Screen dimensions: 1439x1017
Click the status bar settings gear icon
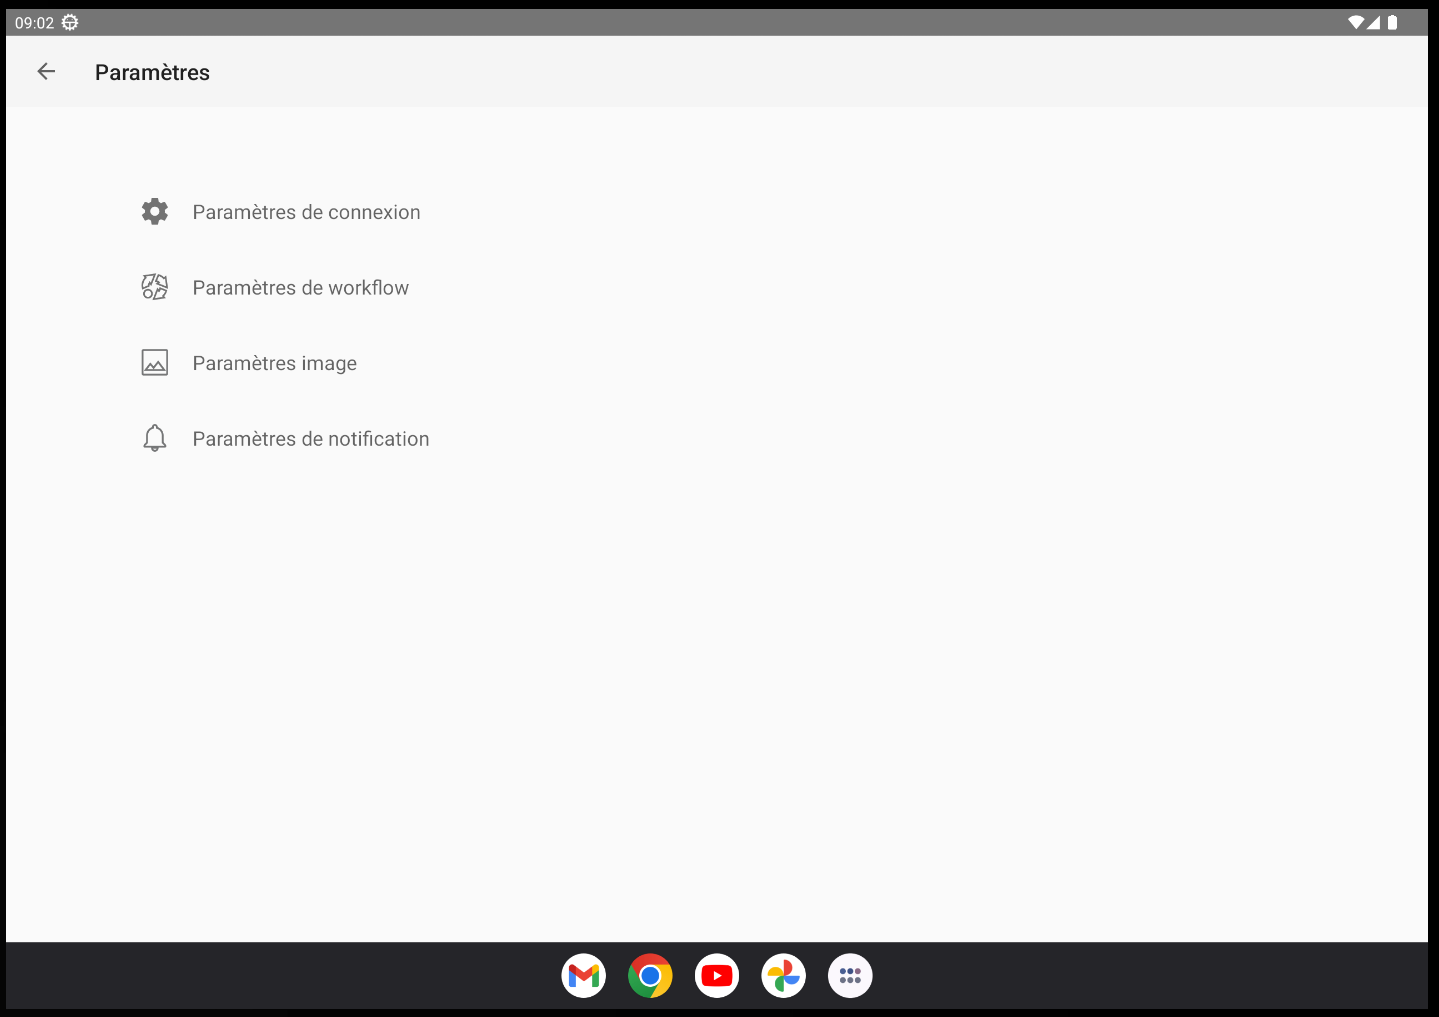coord(70,22)
